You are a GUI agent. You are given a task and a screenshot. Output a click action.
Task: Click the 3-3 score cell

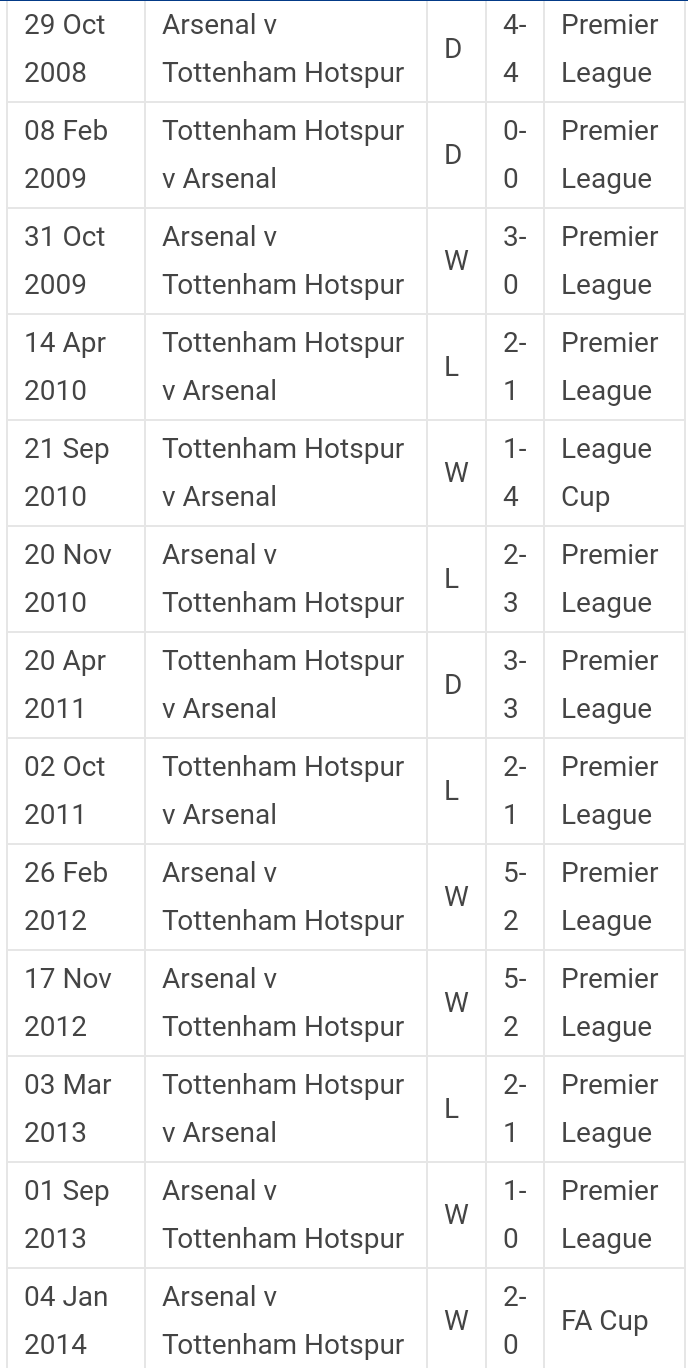514,685
